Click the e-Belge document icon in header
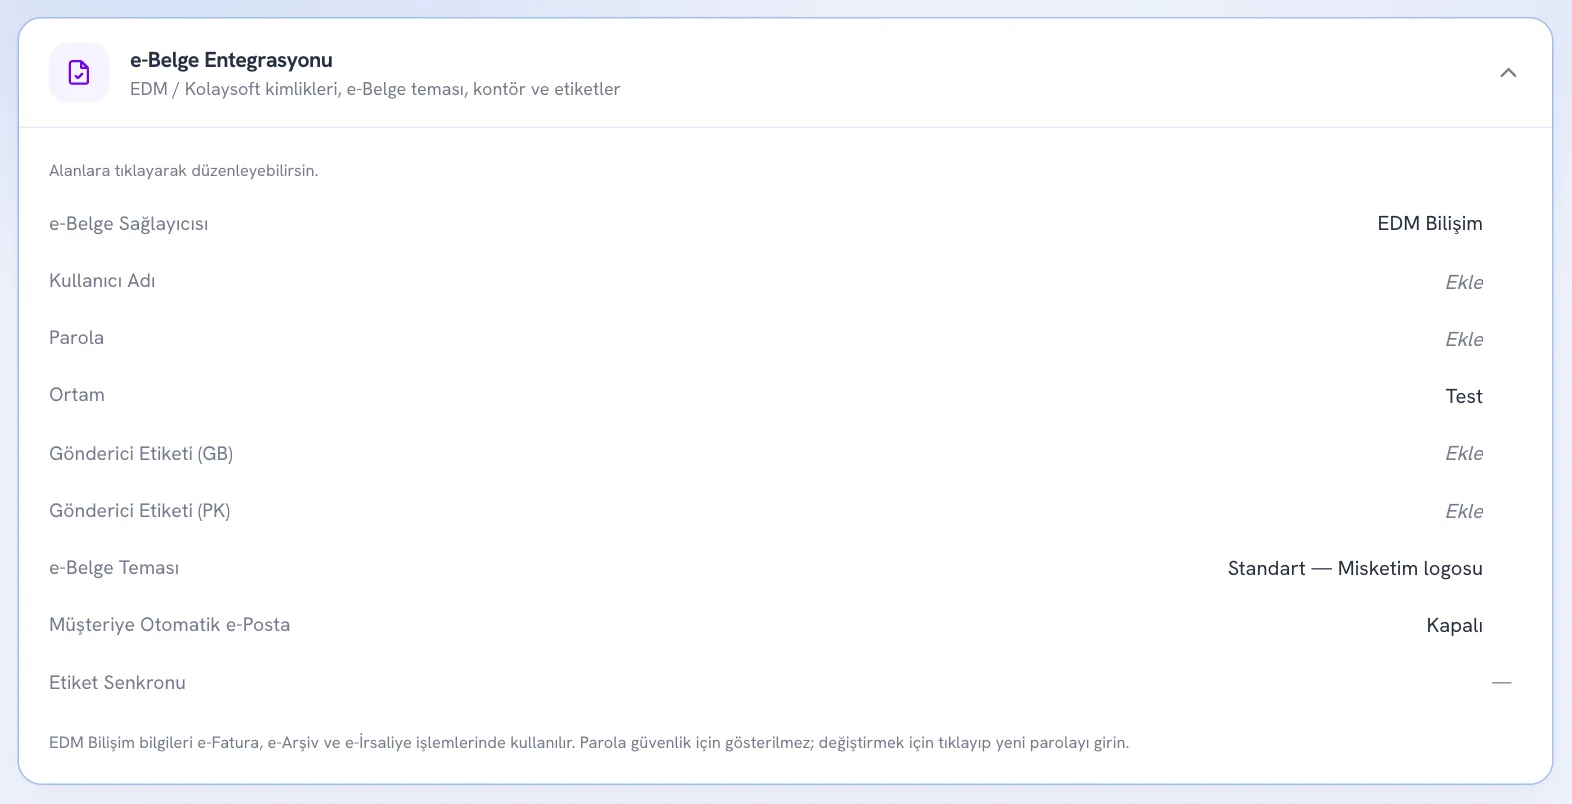Viewport: 1572px width, 804px height. (x=79, y=73)
